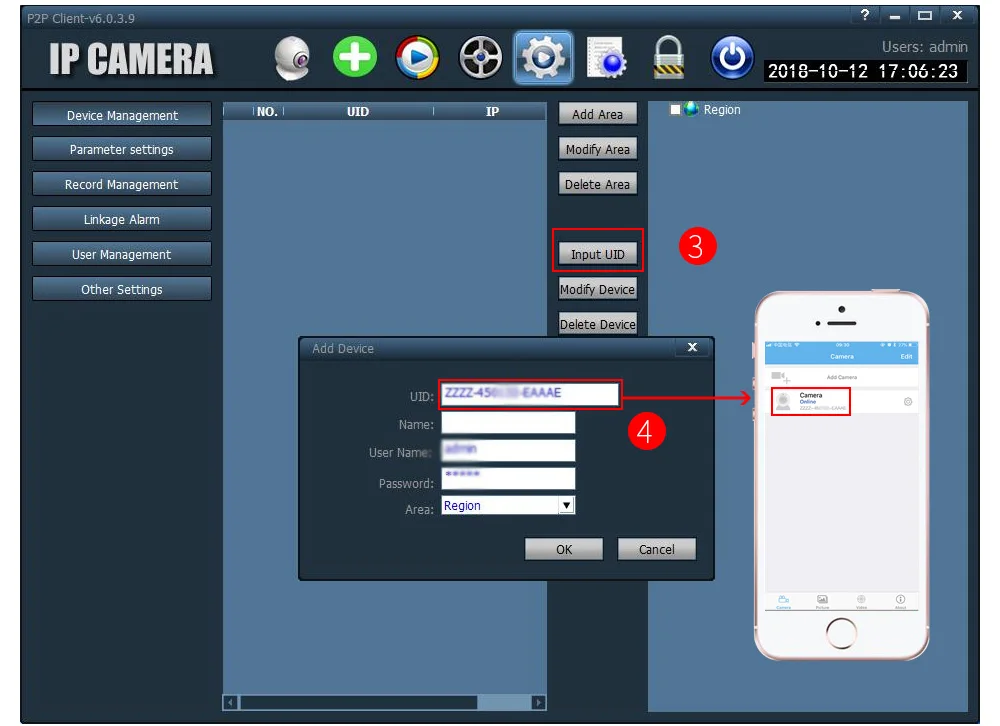Expand the Area dropdown arrow
The image size is (1000, 726).
[566, 505]
